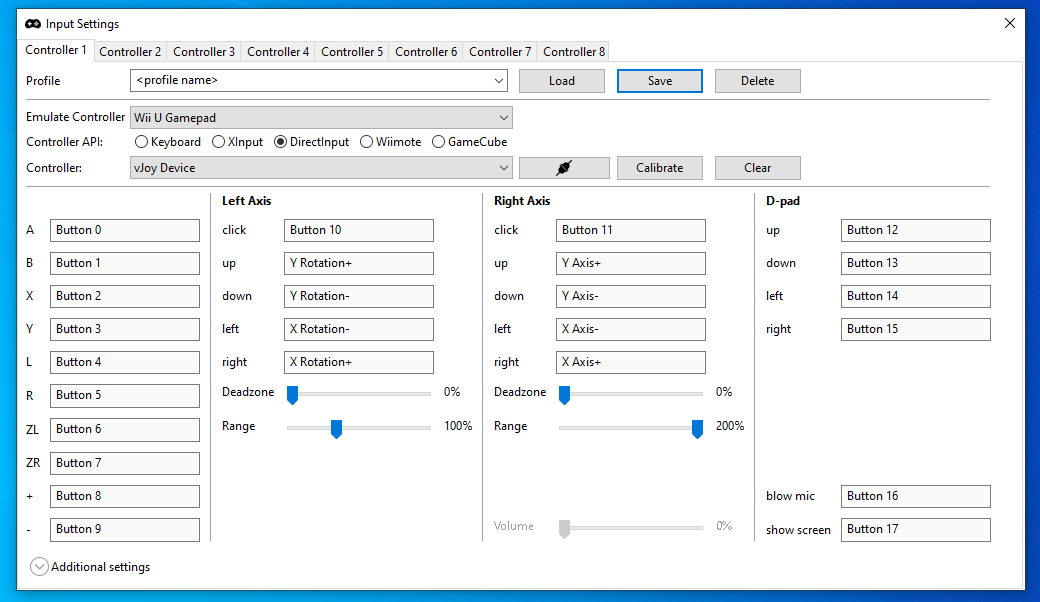The image size is (1040, 602).
Task: Click the Delete profile button
Action: pyautogui.click(x=757, y=81)
